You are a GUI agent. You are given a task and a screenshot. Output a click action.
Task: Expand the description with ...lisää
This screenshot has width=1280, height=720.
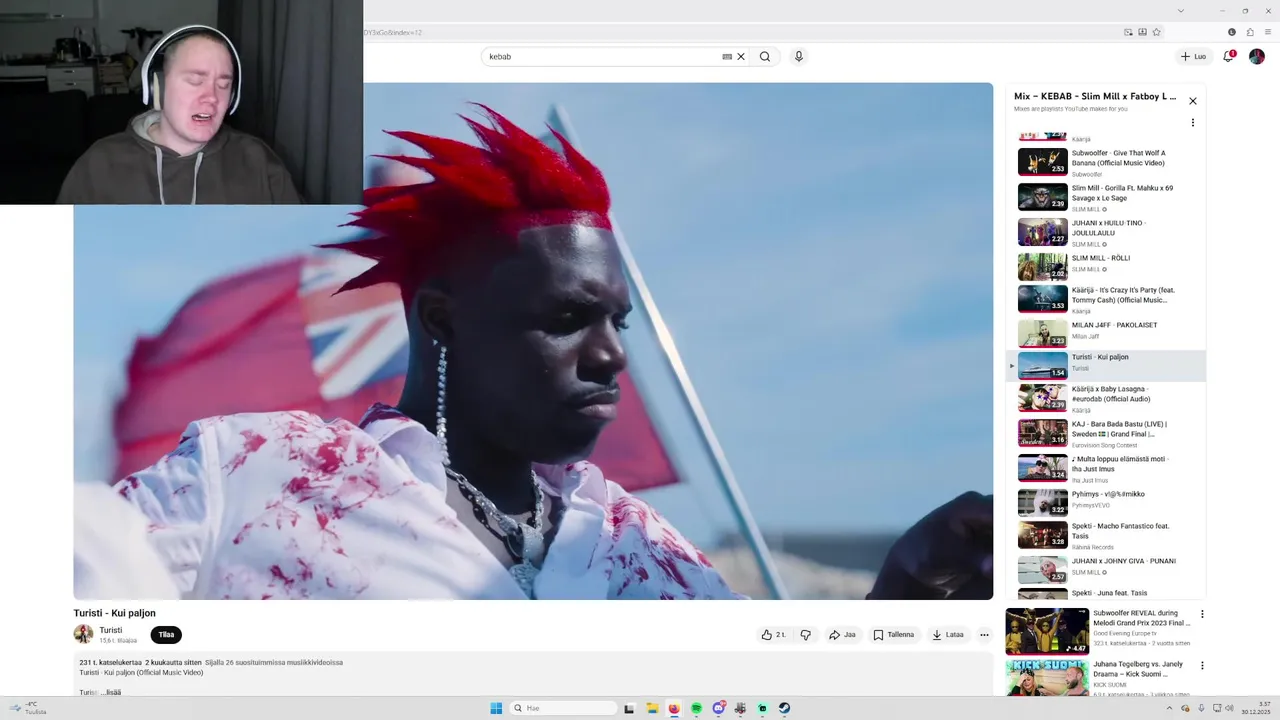(110, 692)
